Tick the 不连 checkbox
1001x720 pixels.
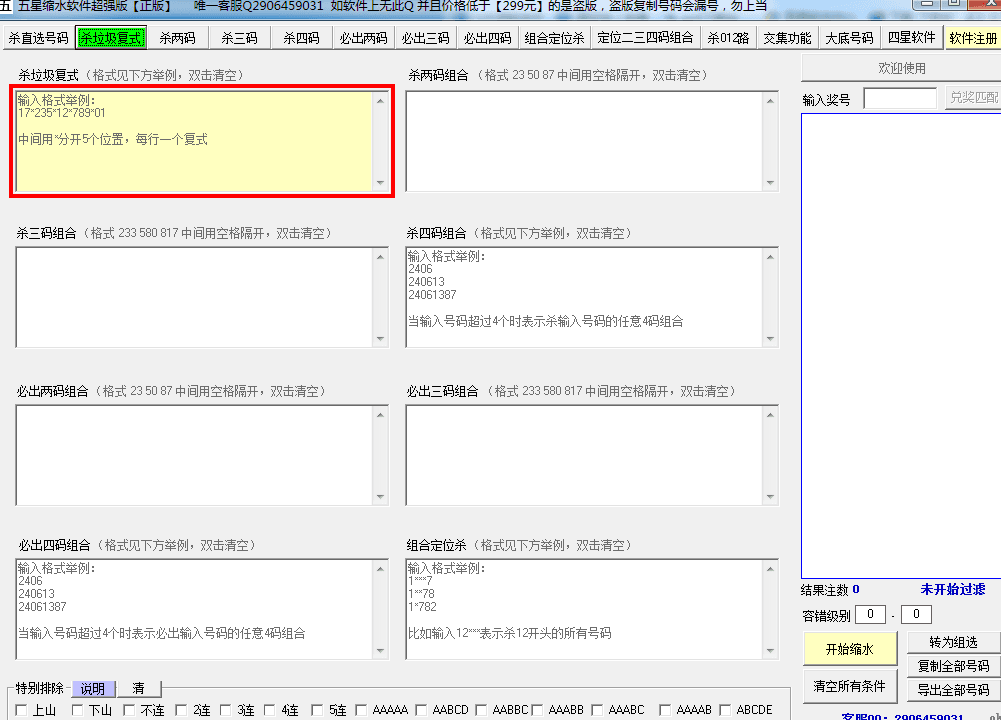(x=131, y=711)
